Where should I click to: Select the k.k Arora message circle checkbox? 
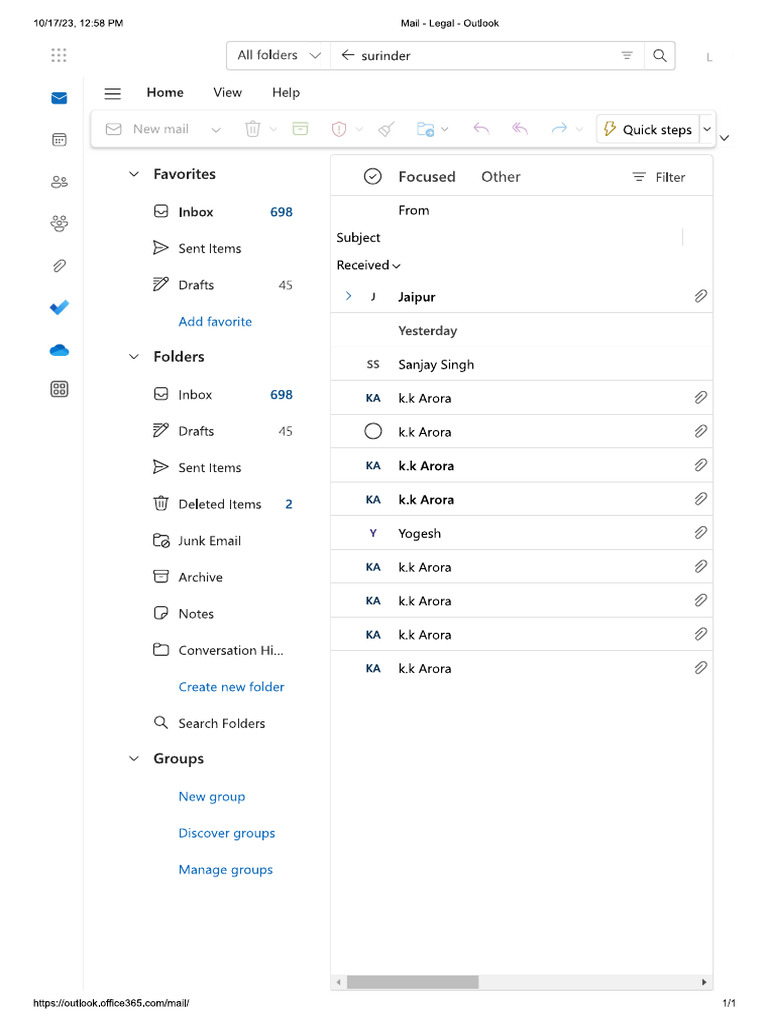coord(373,432)
